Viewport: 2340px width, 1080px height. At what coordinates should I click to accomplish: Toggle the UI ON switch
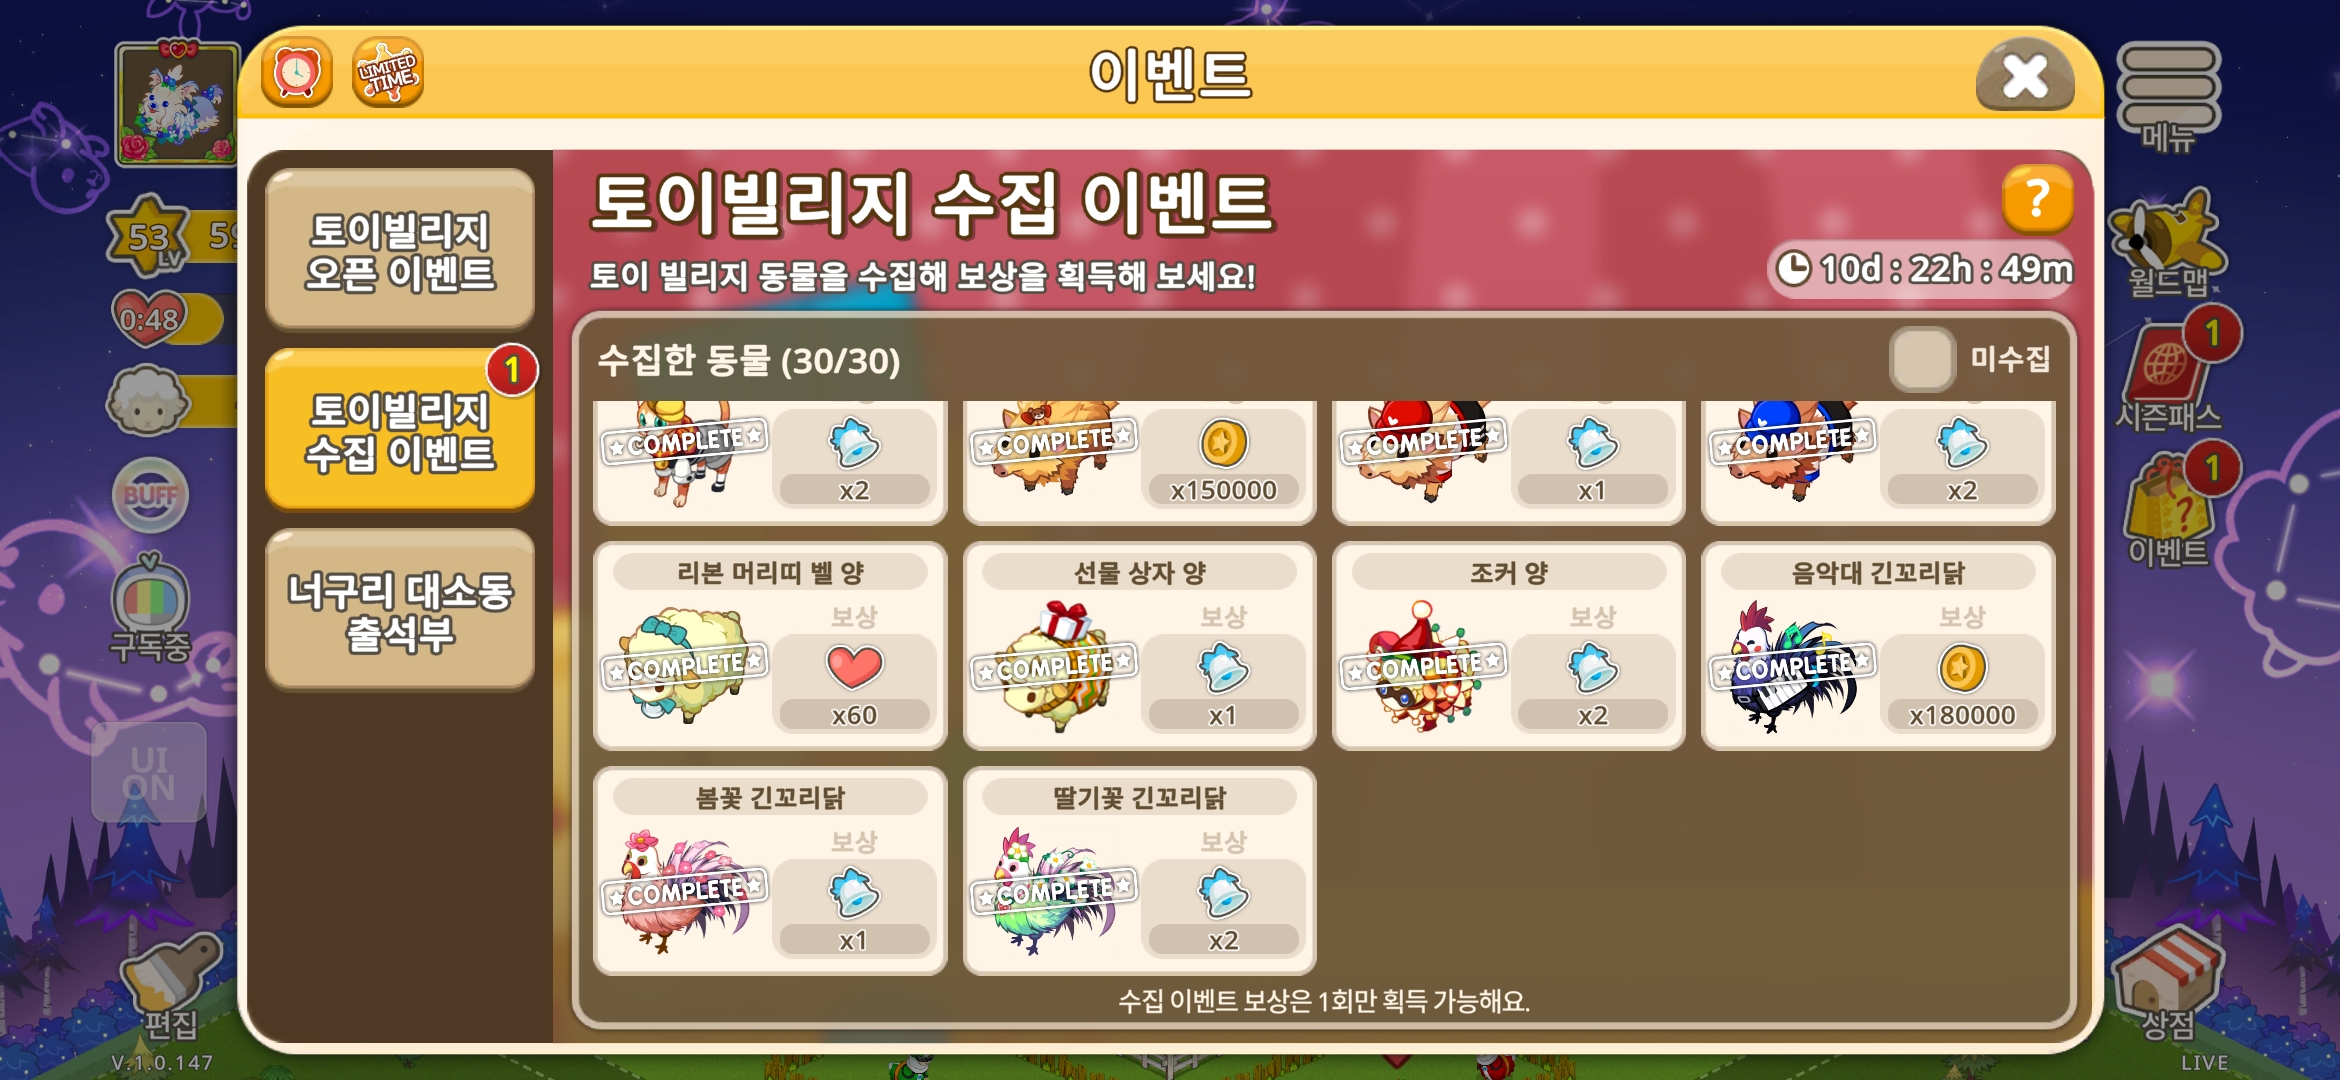tap(149, 773)
